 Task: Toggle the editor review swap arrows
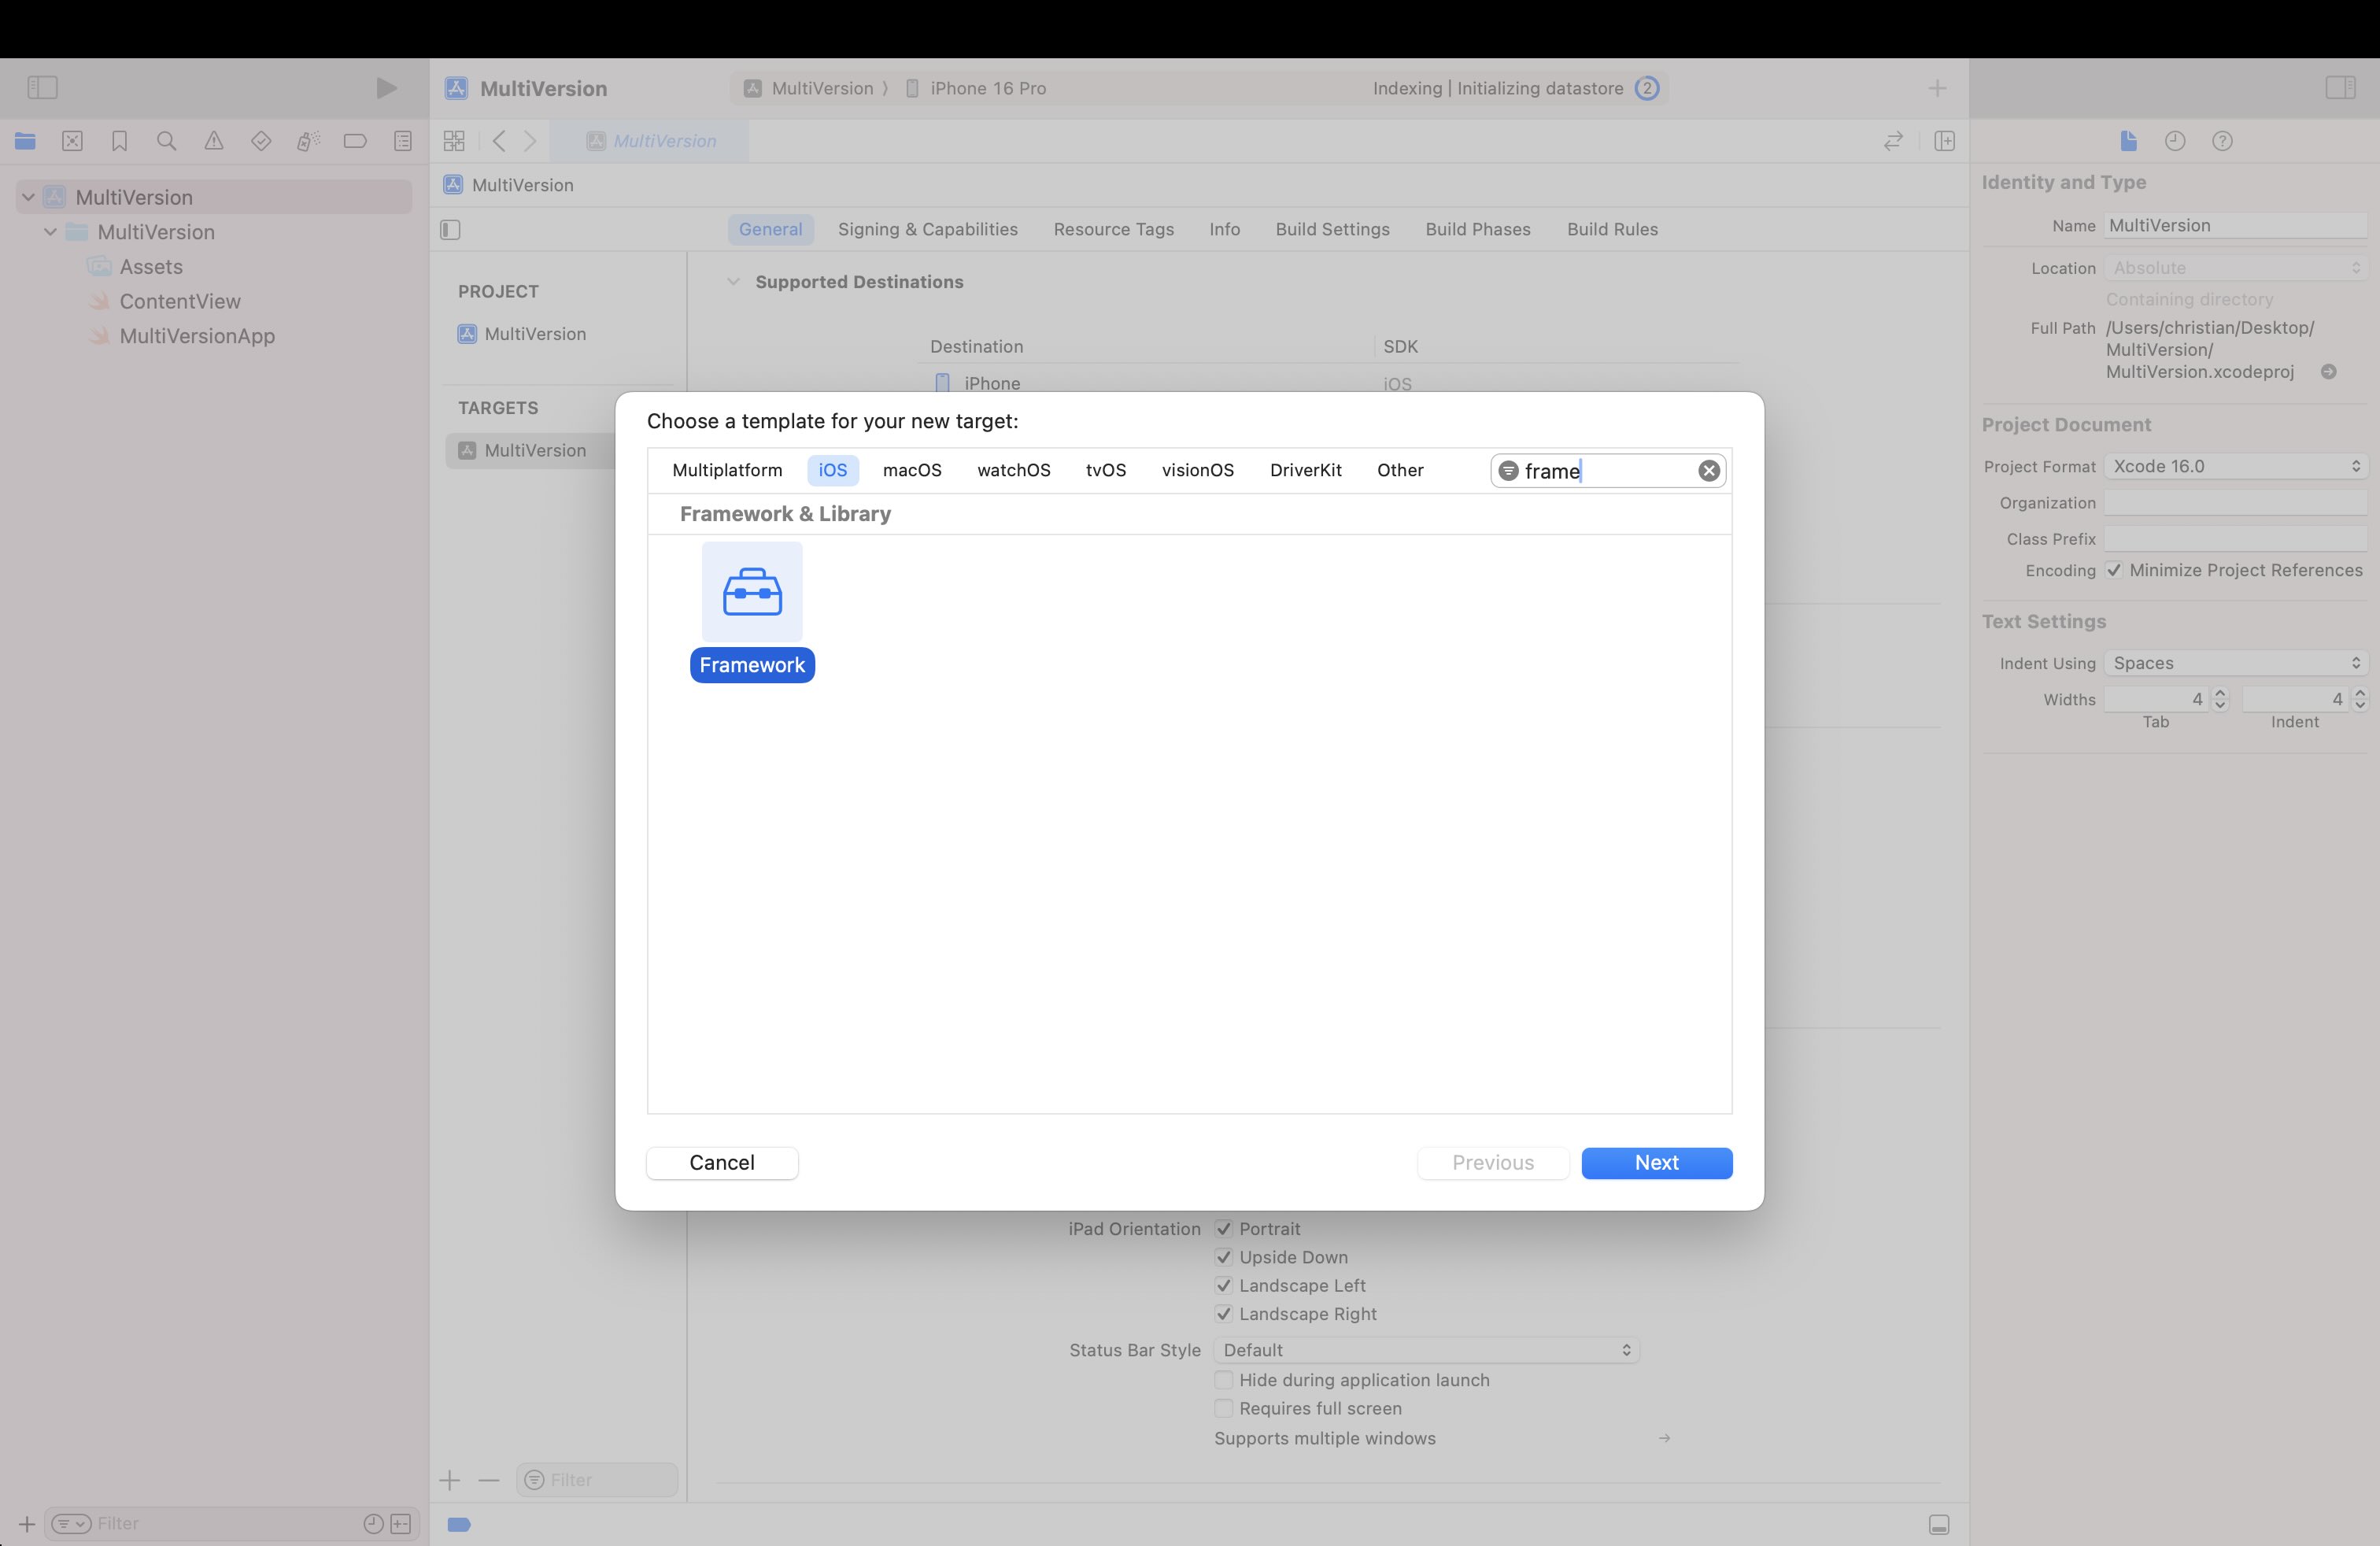coord(1893,141)
